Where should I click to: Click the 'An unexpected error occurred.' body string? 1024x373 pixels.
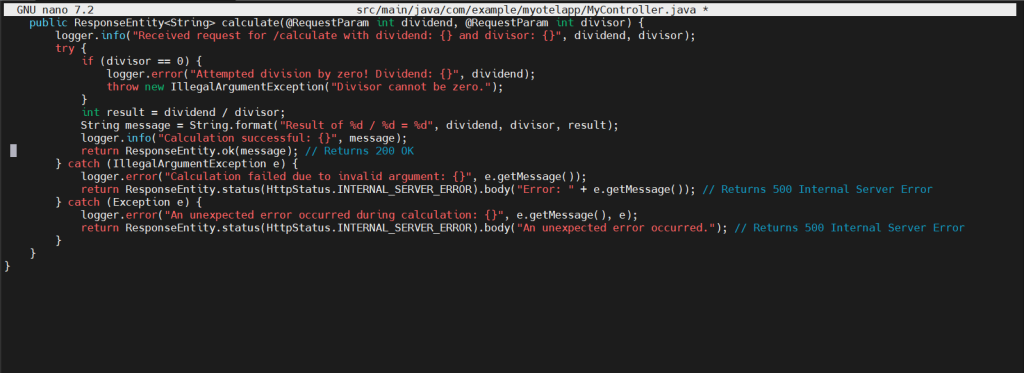pyautogui.click(x=616, y=228)
